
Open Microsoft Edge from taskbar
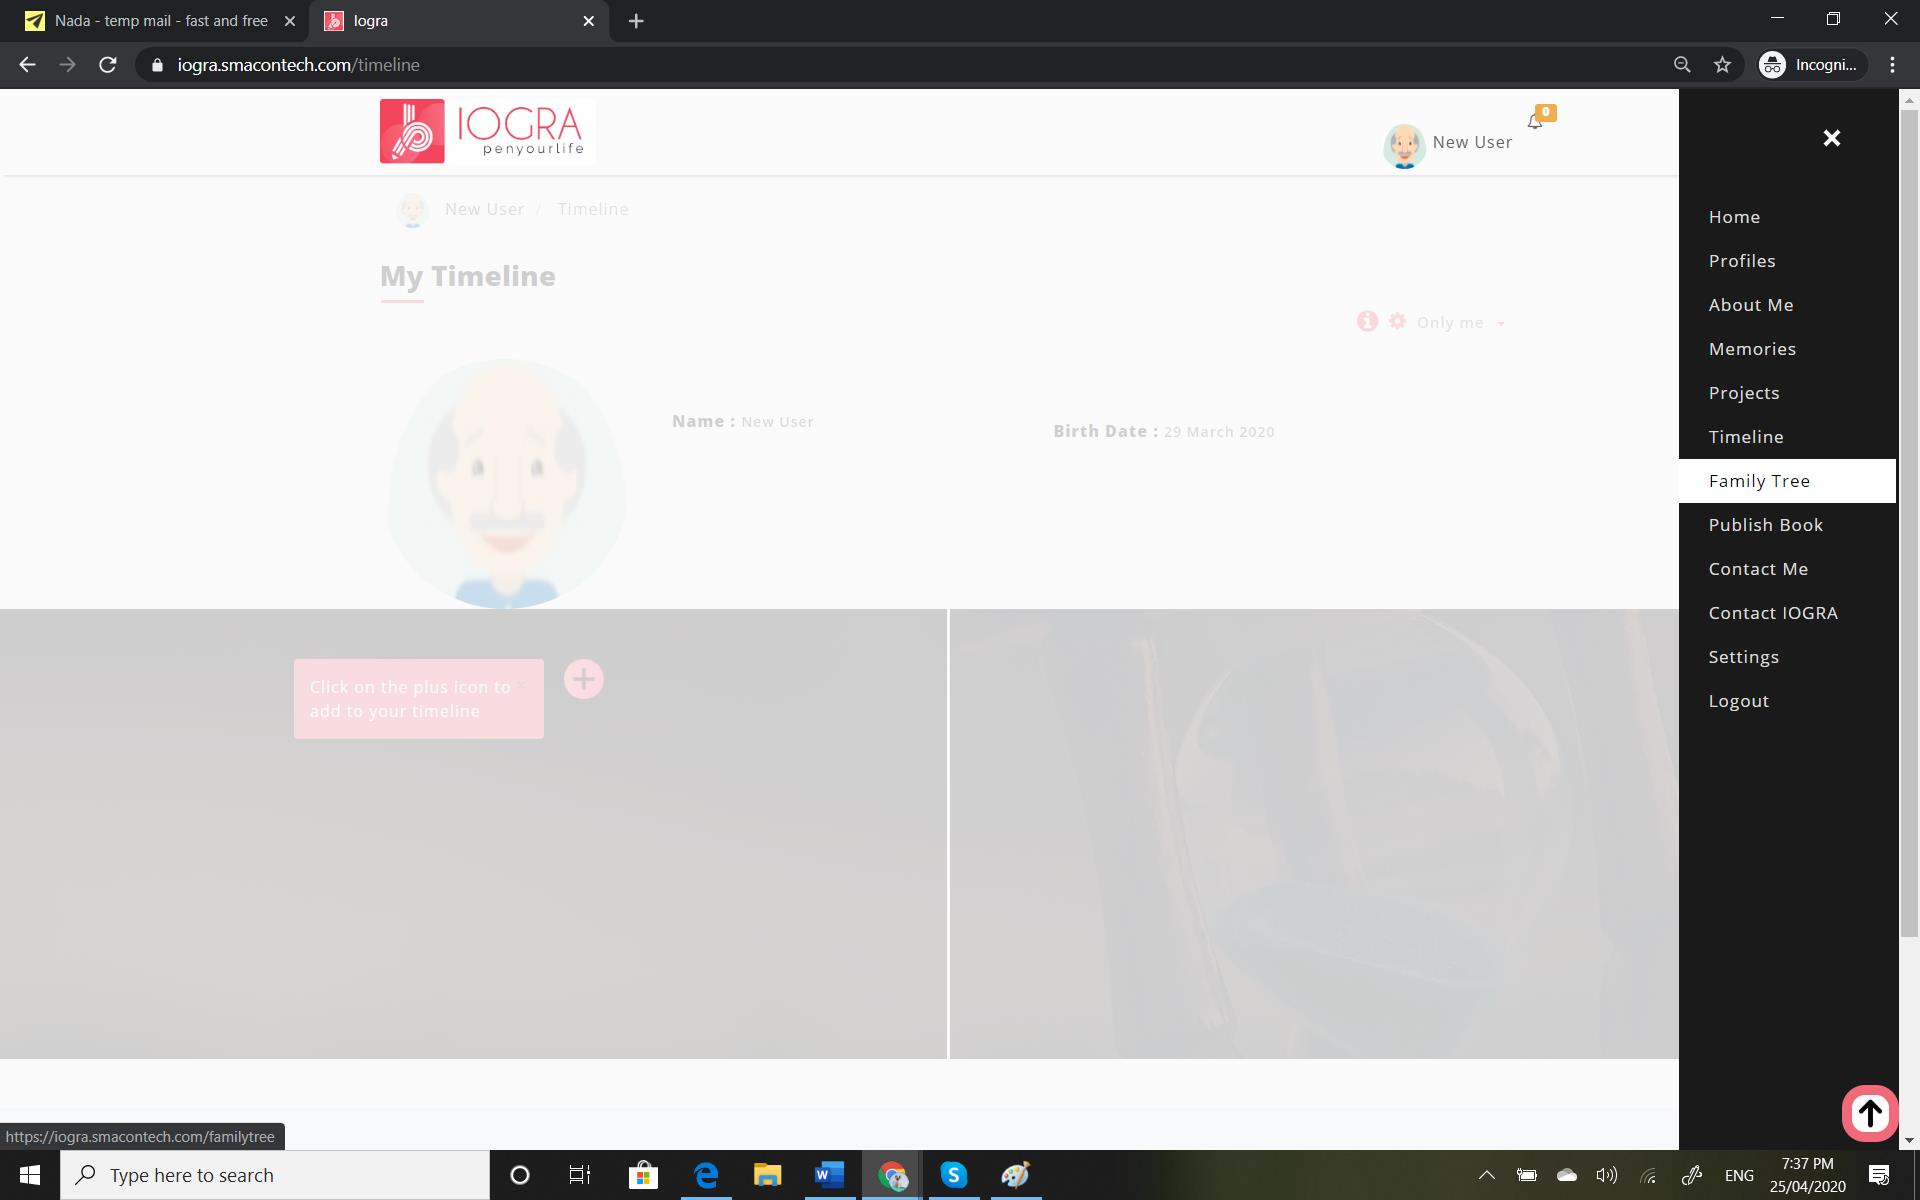(x=706, y=1175)
